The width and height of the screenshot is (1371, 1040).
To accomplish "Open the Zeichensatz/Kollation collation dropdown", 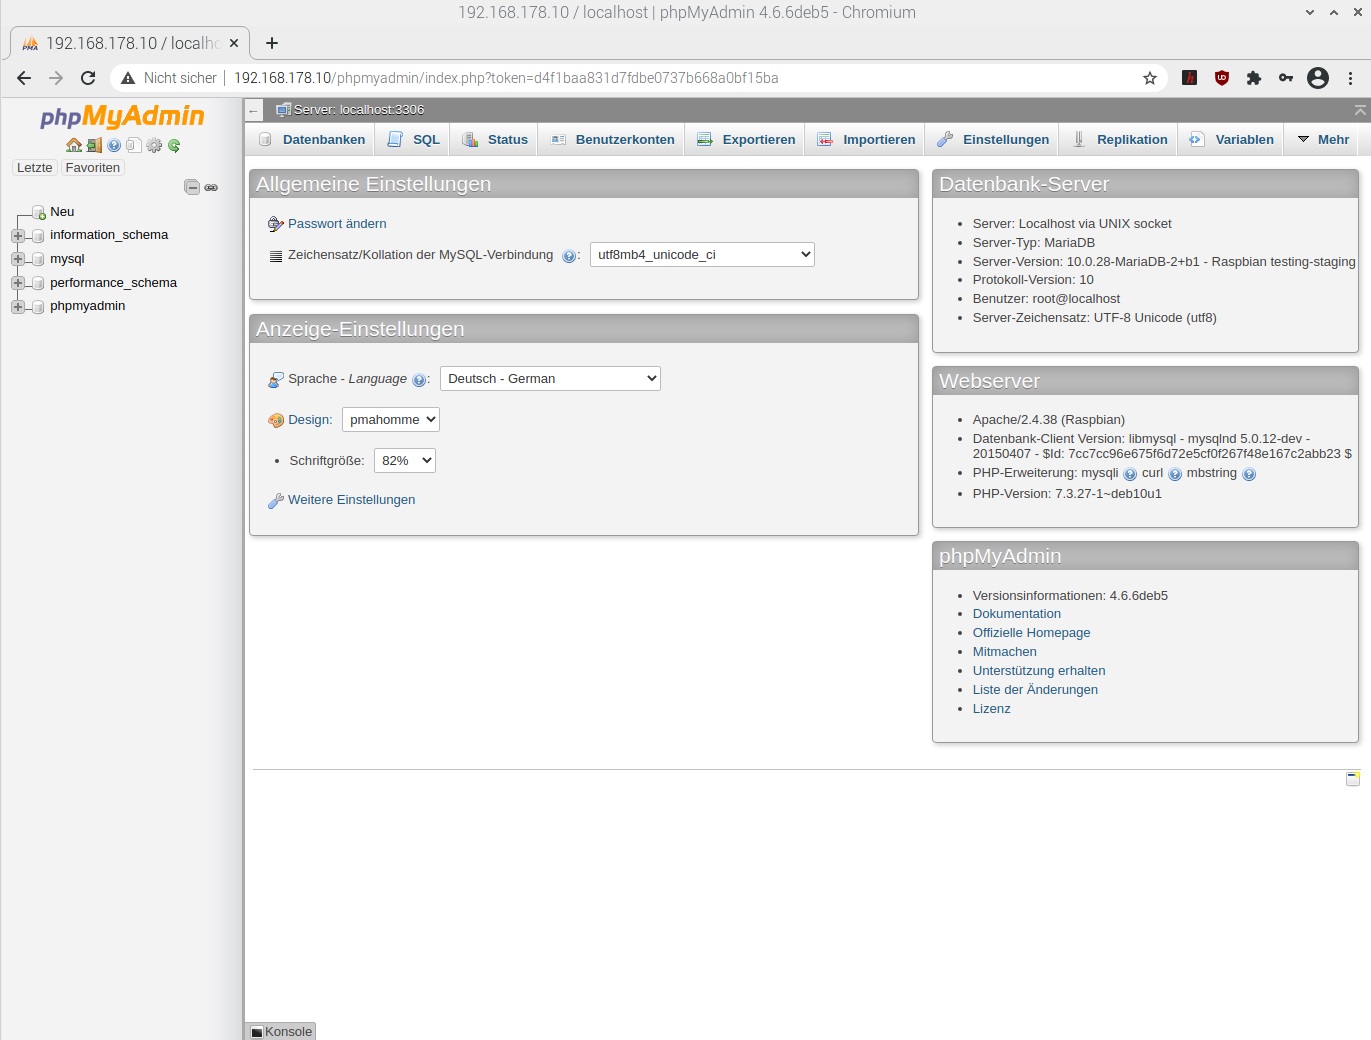I will tap(702, 255).
